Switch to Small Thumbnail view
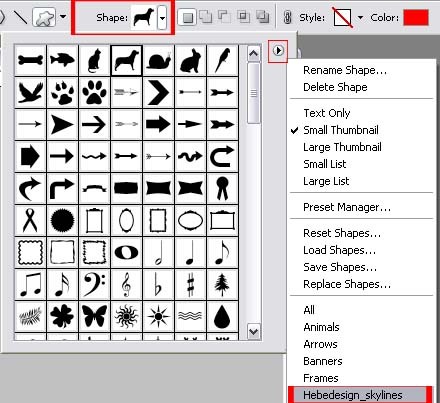Screen dimensions: 440x403 341,130
